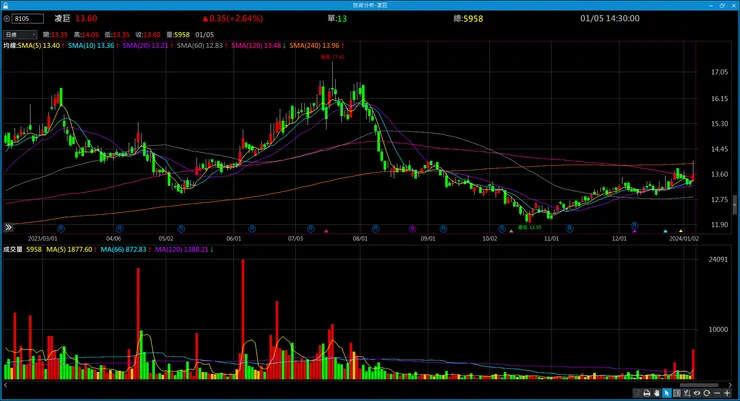Click the right-edge panel collapse handle
This screenshot has height=401, width=740.
tap(734, 205)
